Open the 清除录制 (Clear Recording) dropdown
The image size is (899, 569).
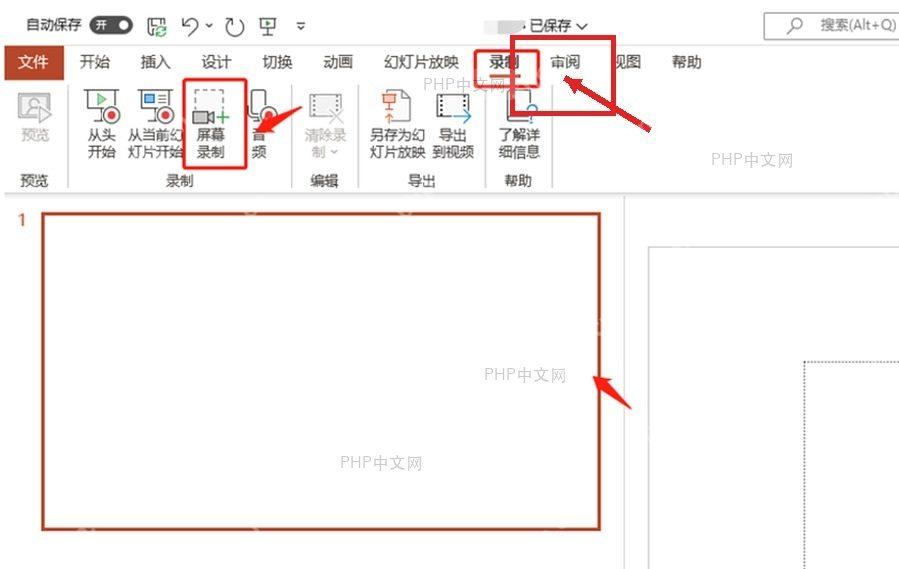coord(325,126)
